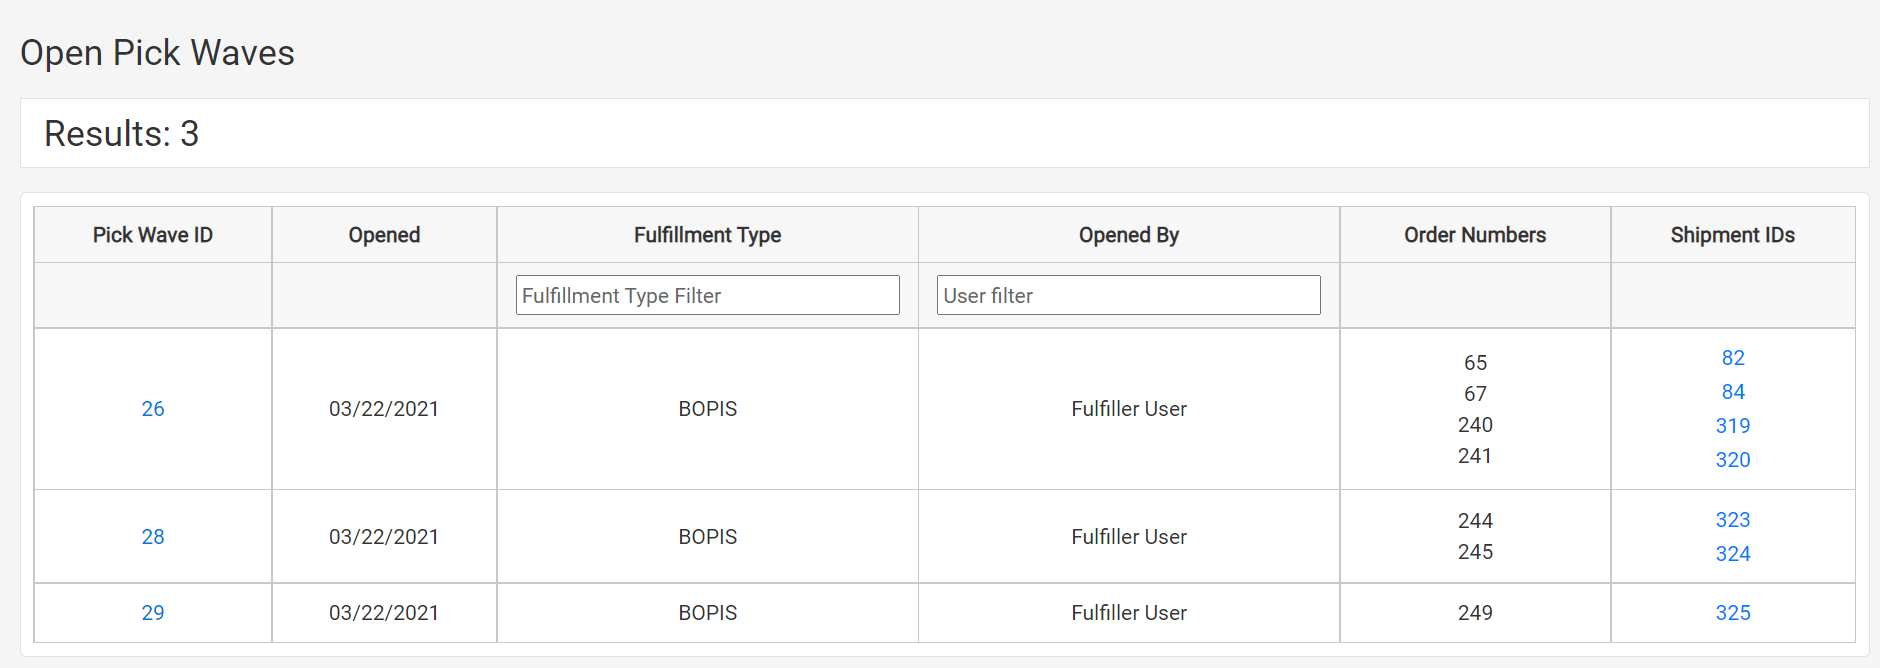1880x668 pixels.
Task: Open shipment ID 82
Action: coord(1733,358)
